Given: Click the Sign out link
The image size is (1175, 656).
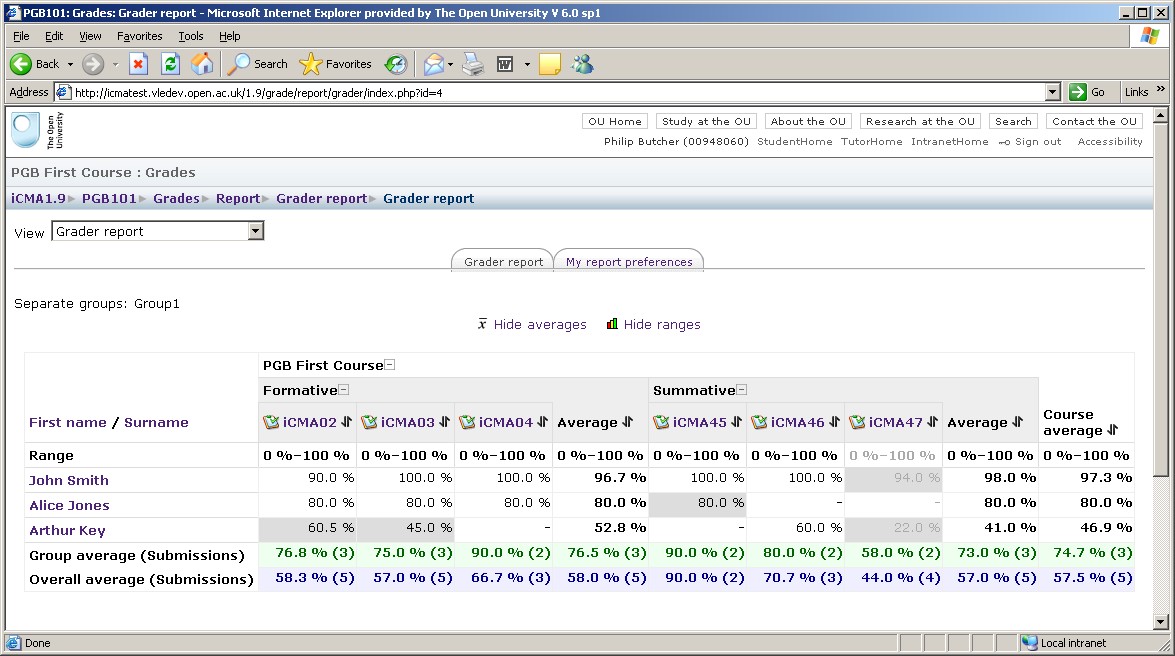Looking at the screenshot, I should [x=1038, y=142].
